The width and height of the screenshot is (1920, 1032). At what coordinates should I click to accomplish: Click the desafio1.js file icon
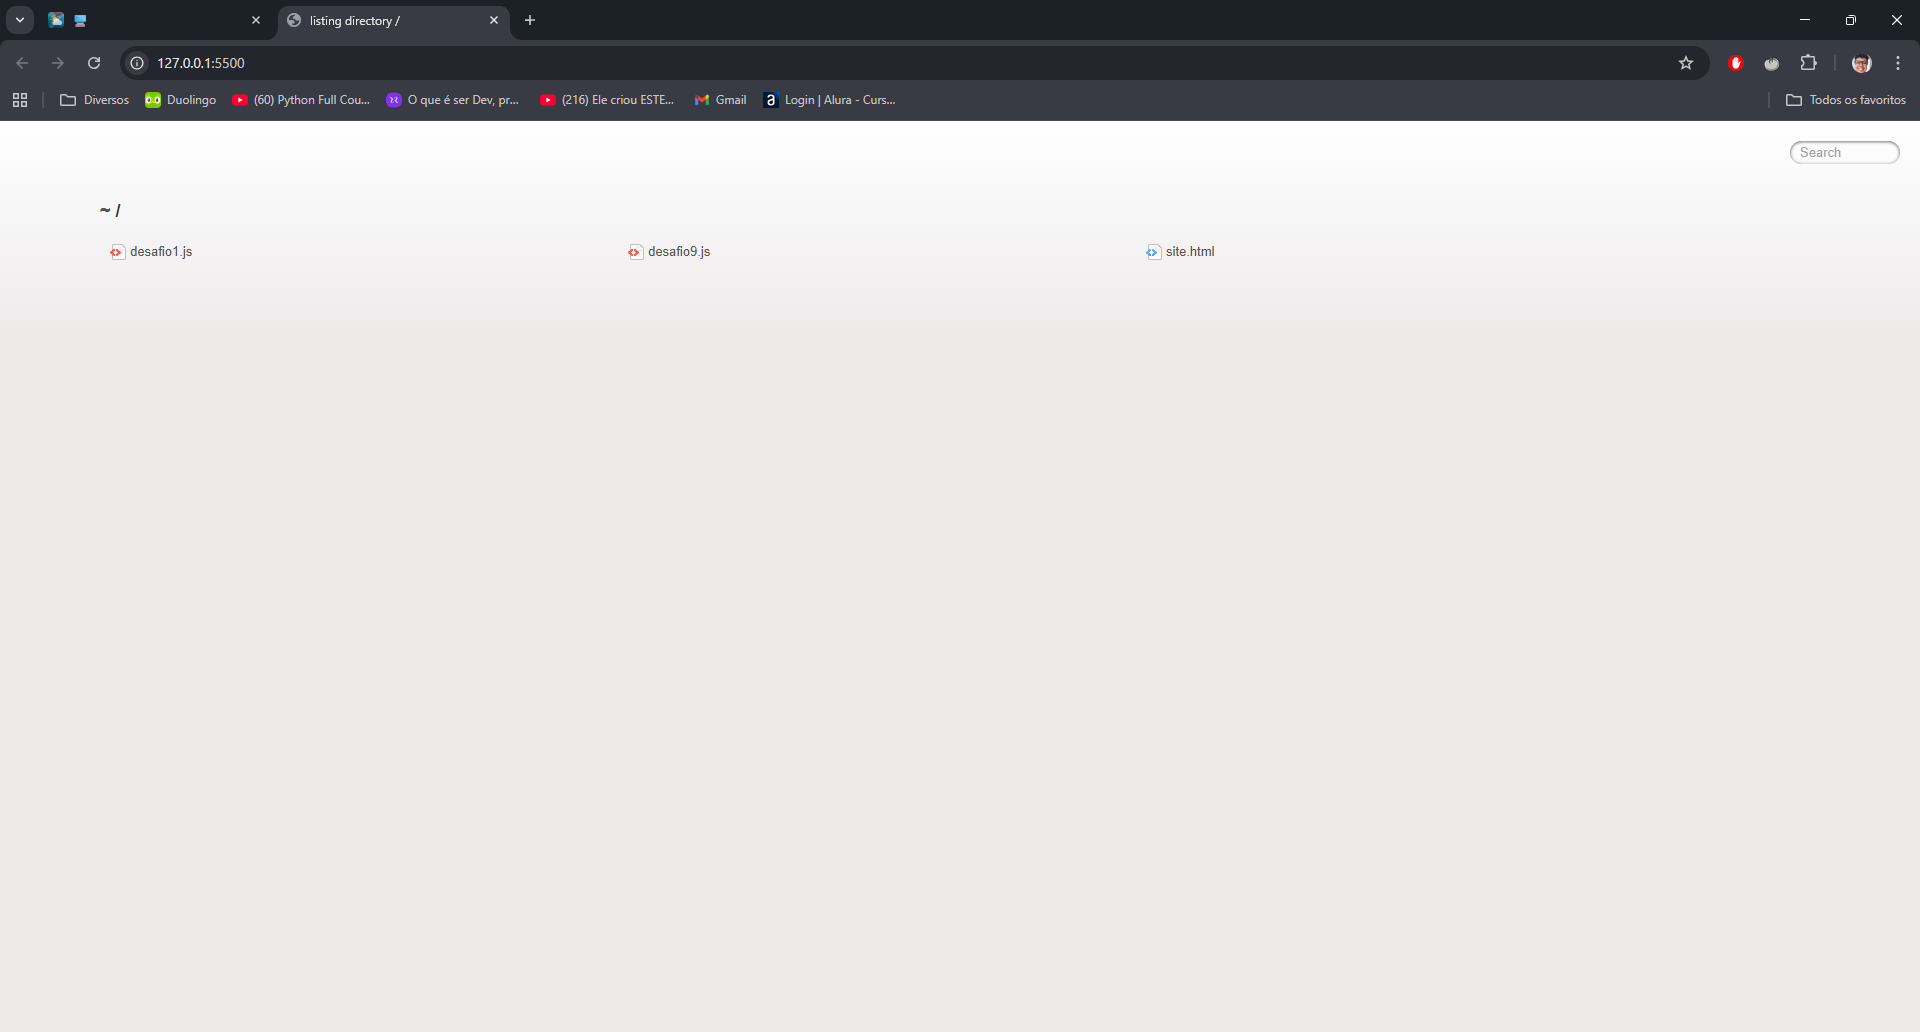(116, 251)
